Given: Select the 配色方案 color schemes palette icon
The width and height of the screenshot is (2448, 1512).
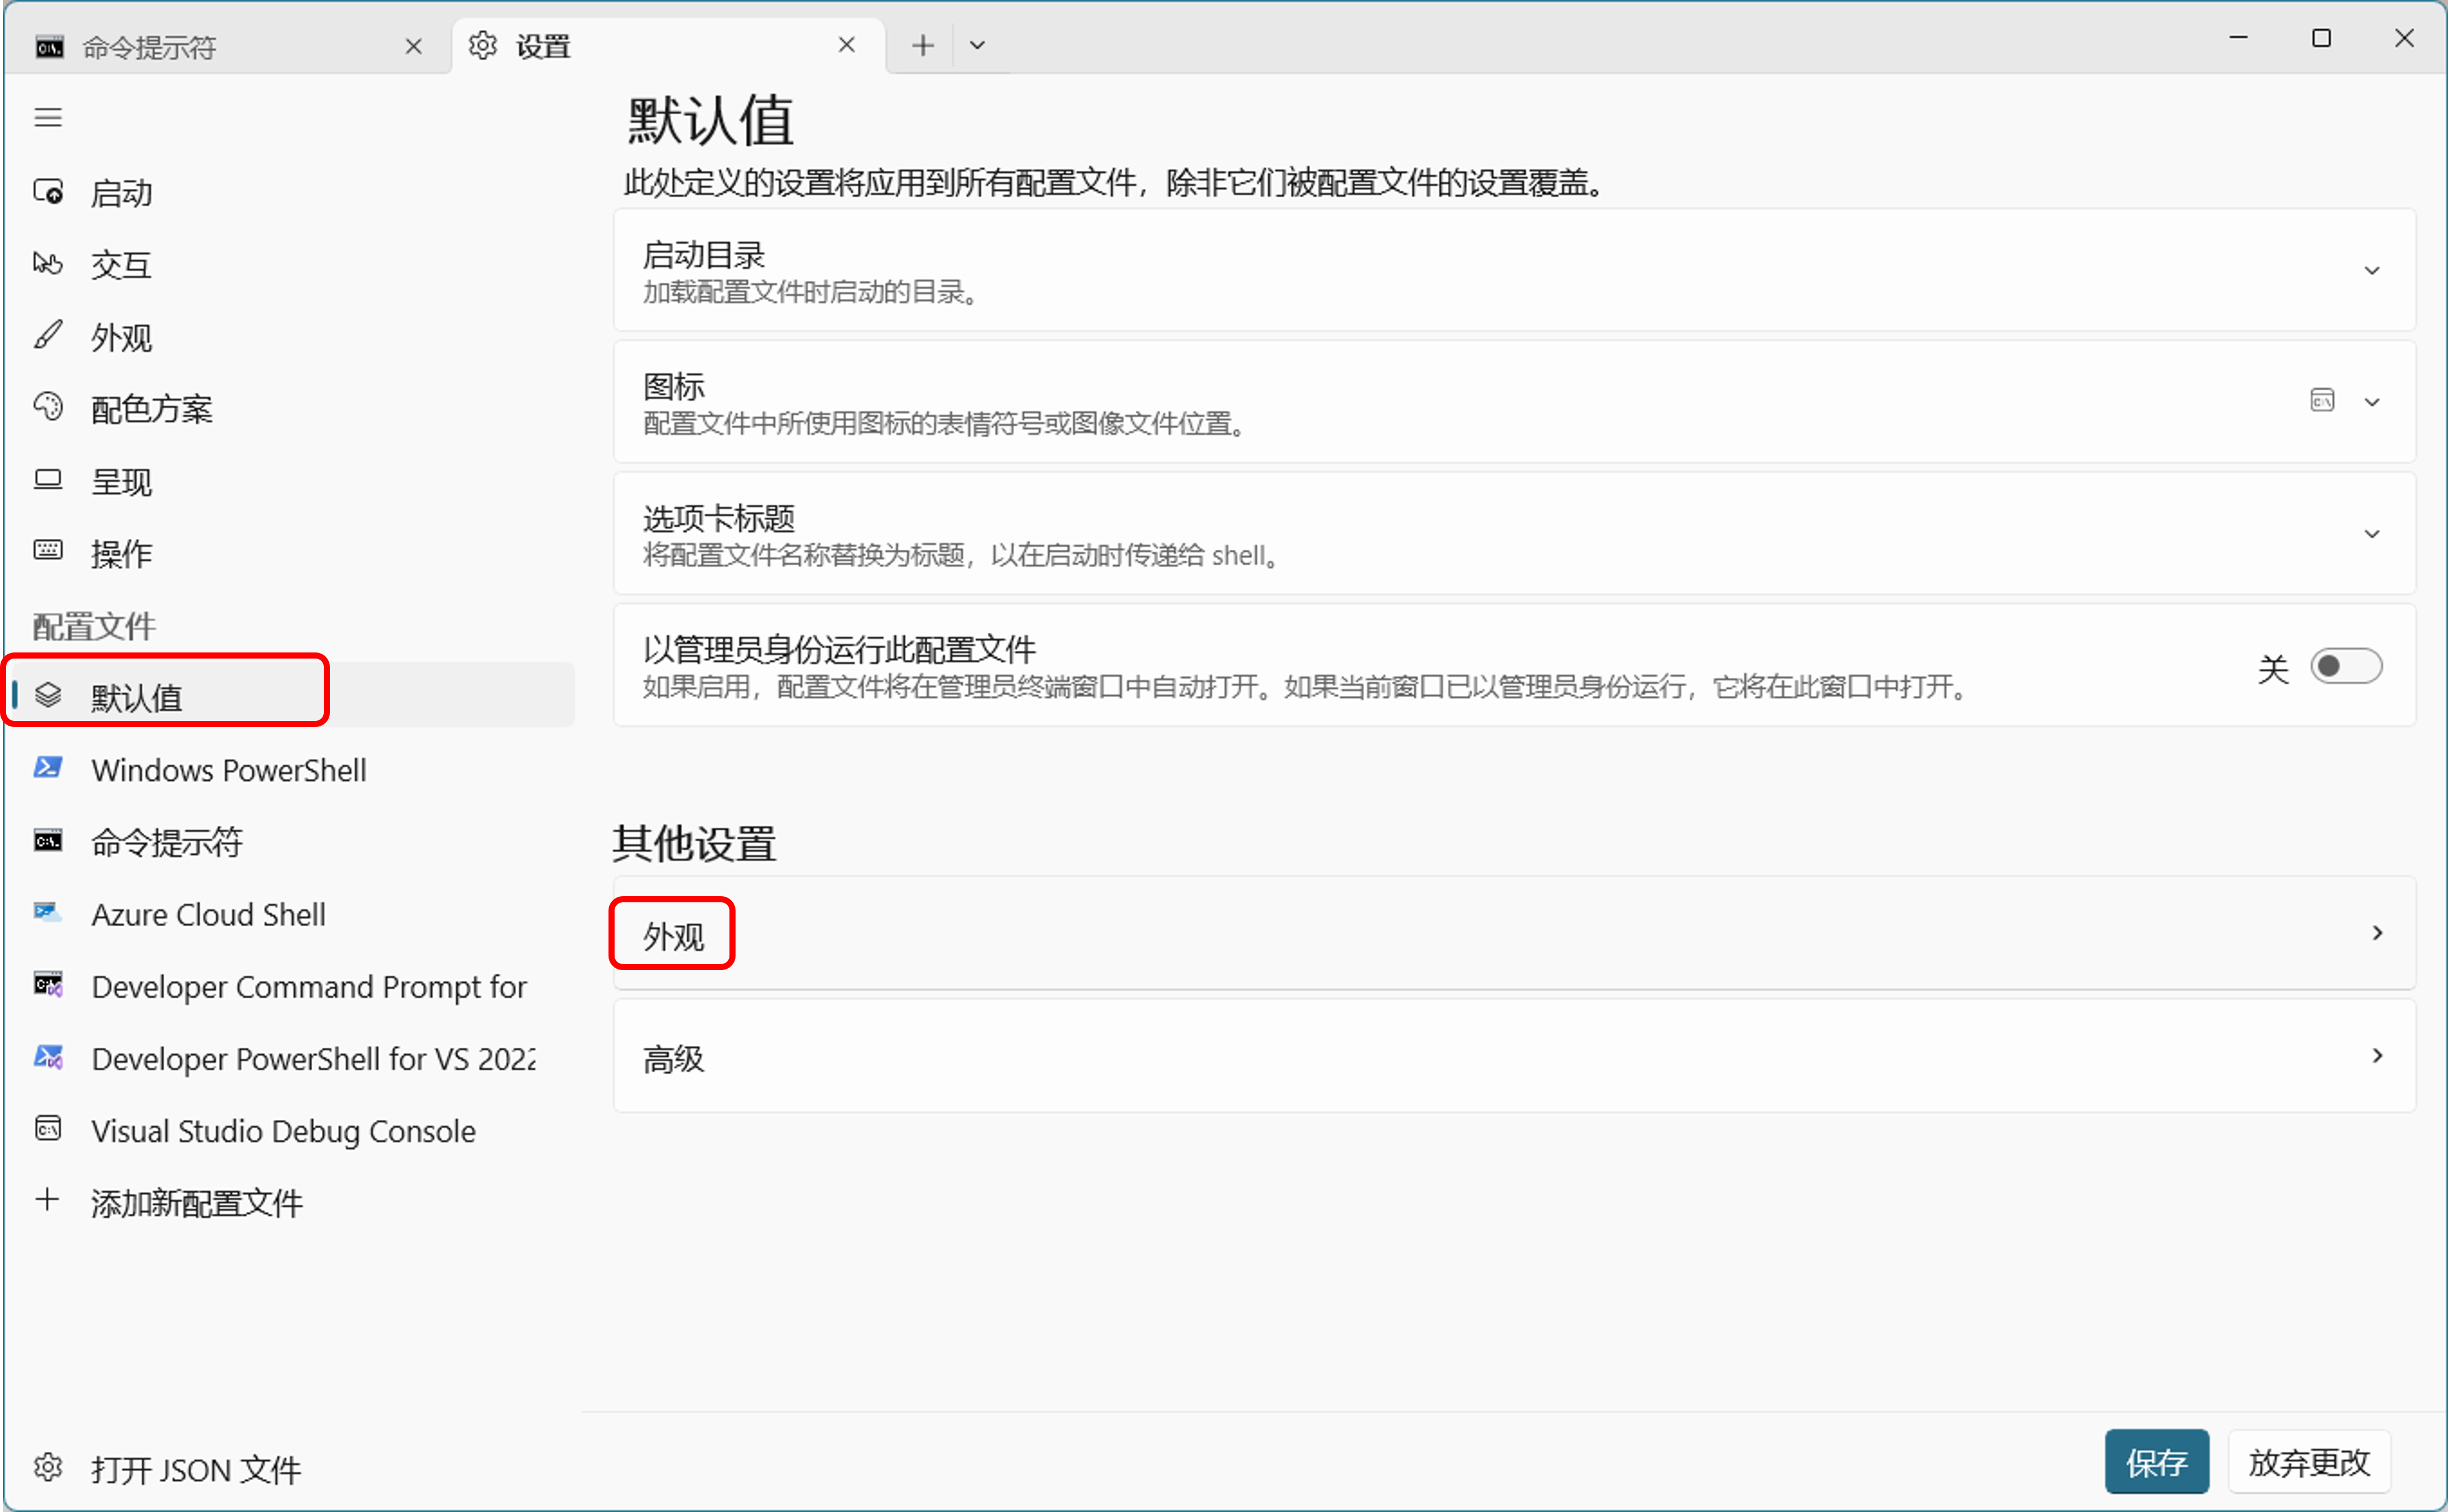Looking at the screenshot, I should [48, 407].
